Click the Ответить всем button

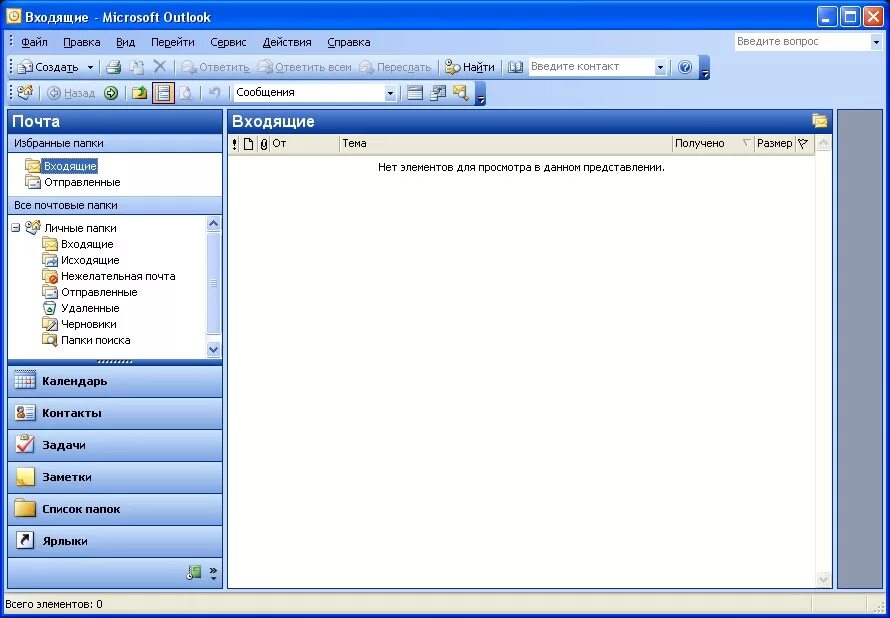304,68
